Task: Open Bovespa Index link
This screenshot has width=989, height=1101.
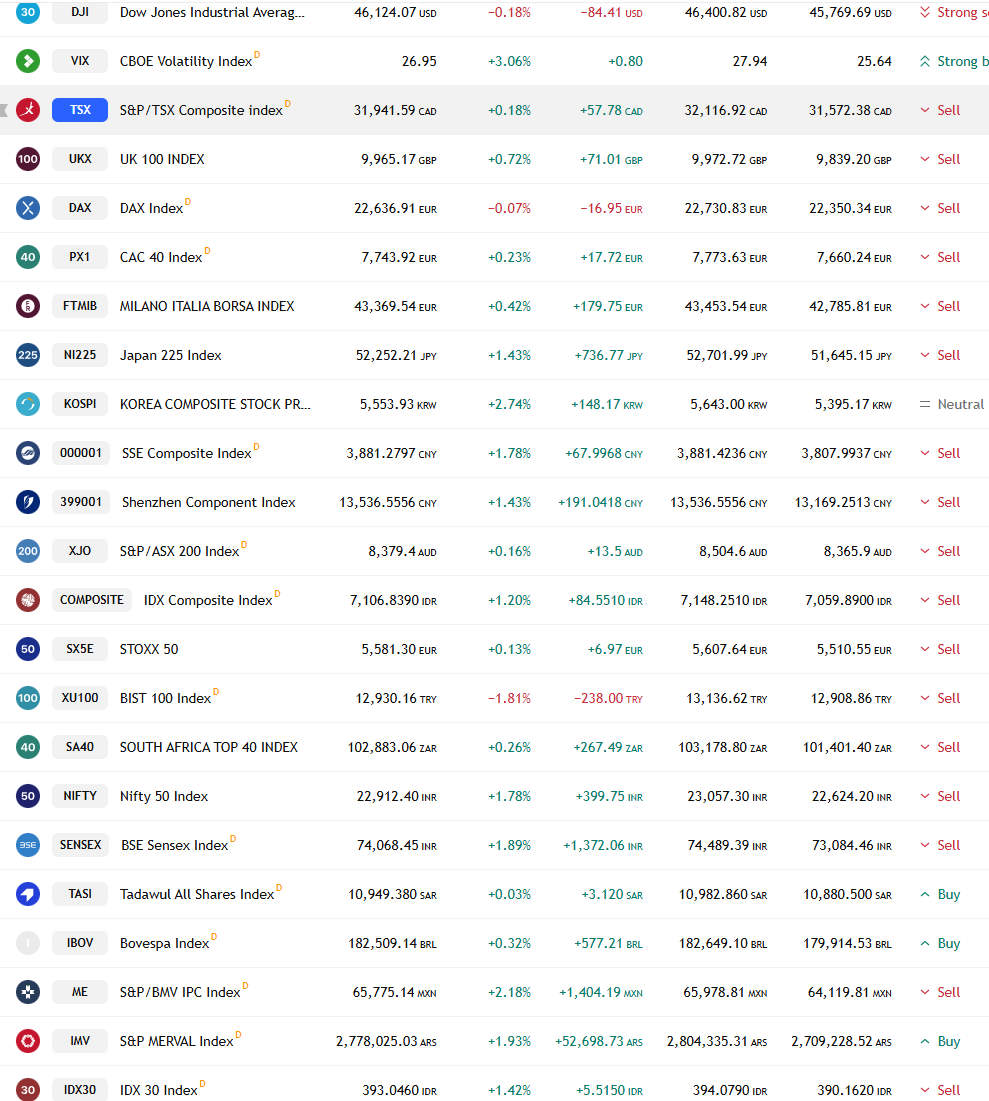Action: (164, 943)
